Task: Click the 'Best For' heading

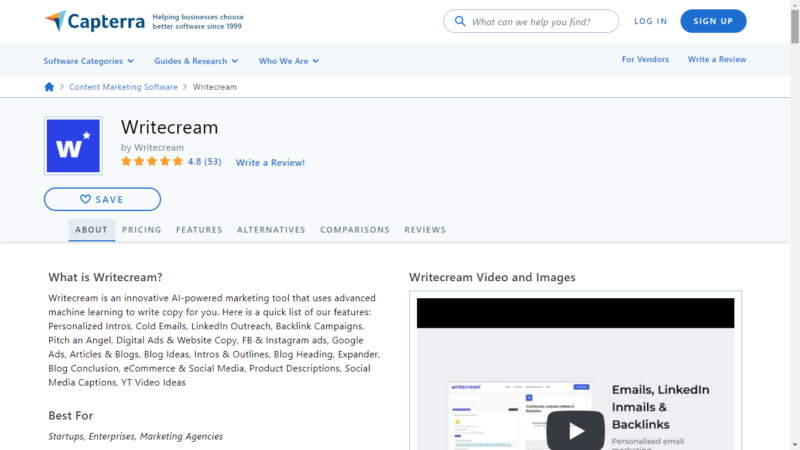Action: pos(70,415)
